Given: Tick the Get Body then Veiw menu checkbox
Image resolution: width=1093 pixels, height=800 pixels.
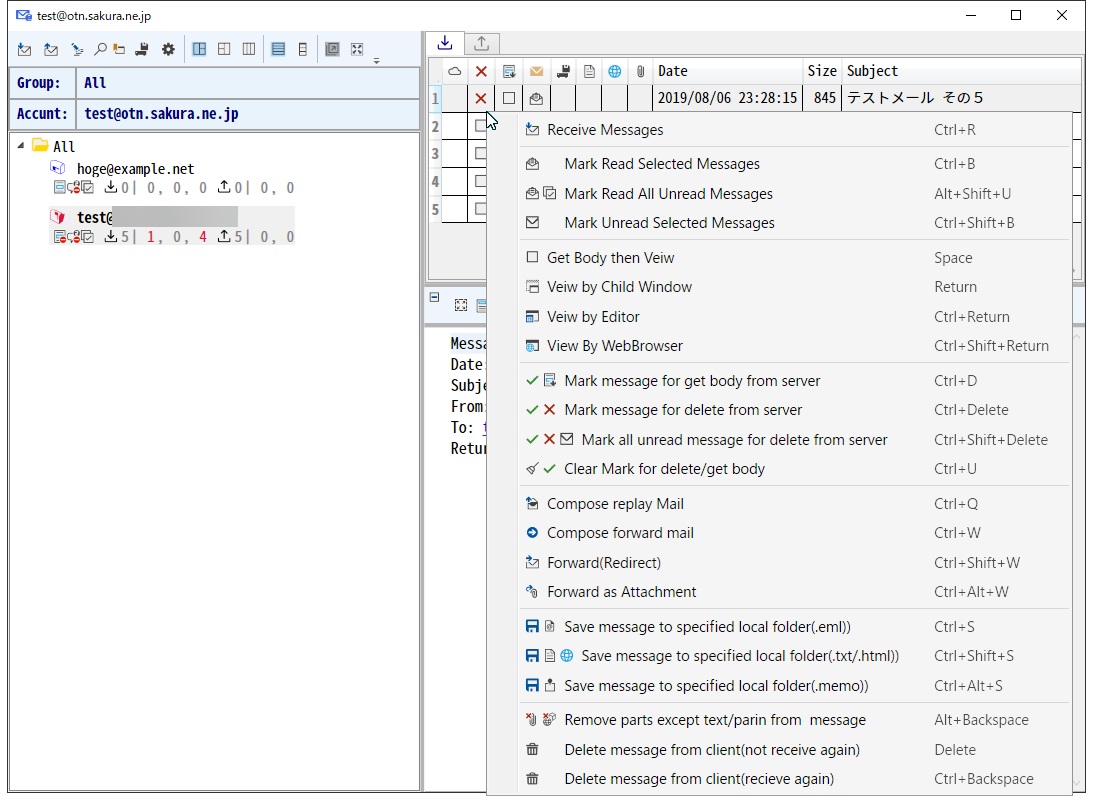Looking at the screenshot, I should 533,257.
